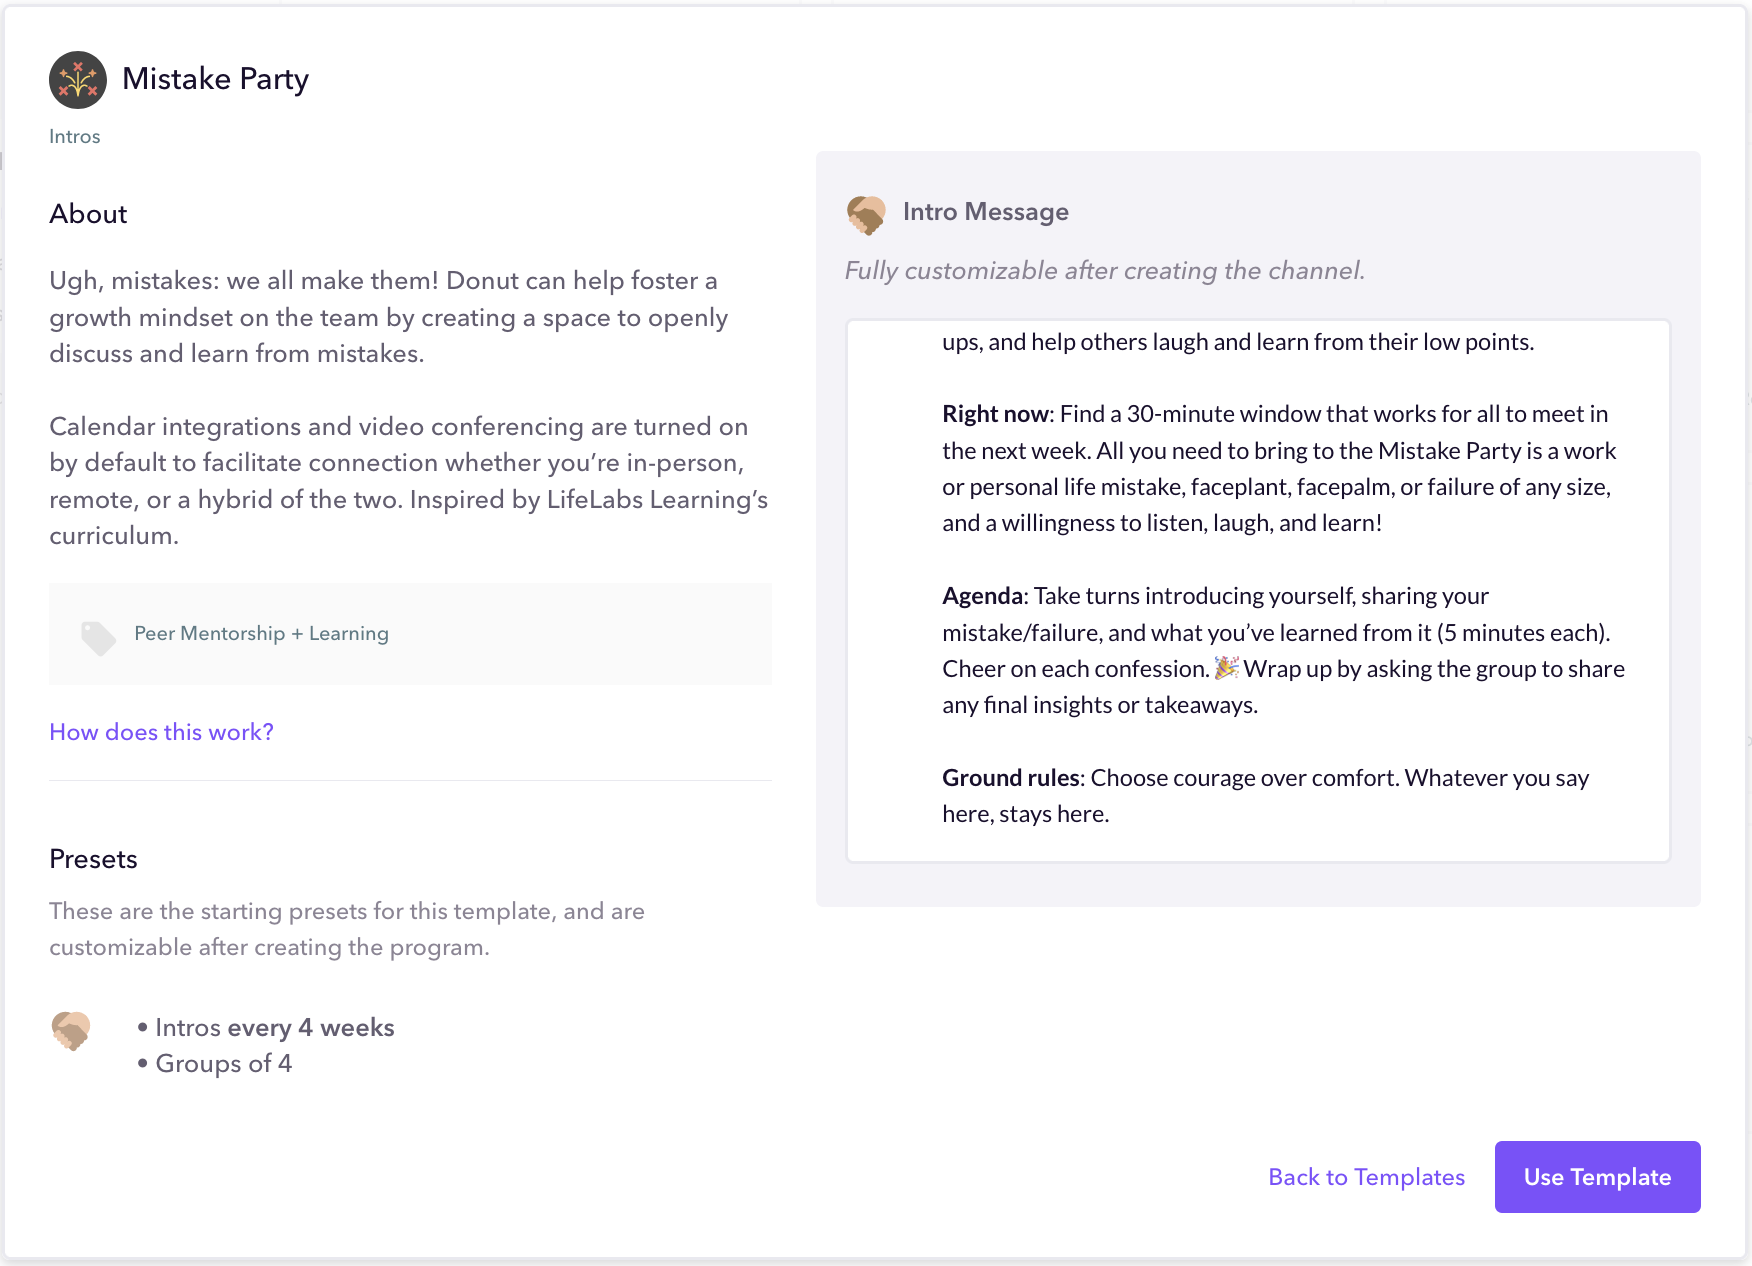Click the Ground rules paragraph
This screenshot has height=1266, width=1752.
pos(1265,796)
